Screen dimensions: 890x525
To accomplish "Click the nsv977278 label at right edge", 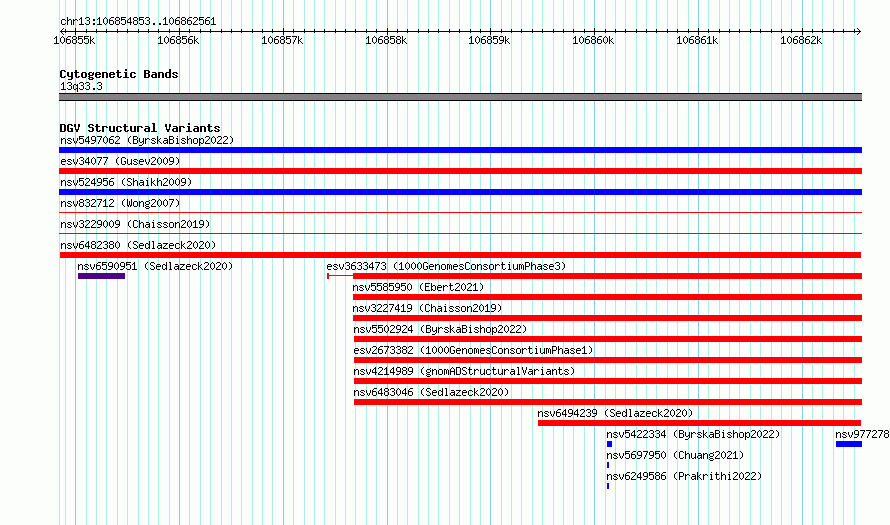I will pos(862,434).
